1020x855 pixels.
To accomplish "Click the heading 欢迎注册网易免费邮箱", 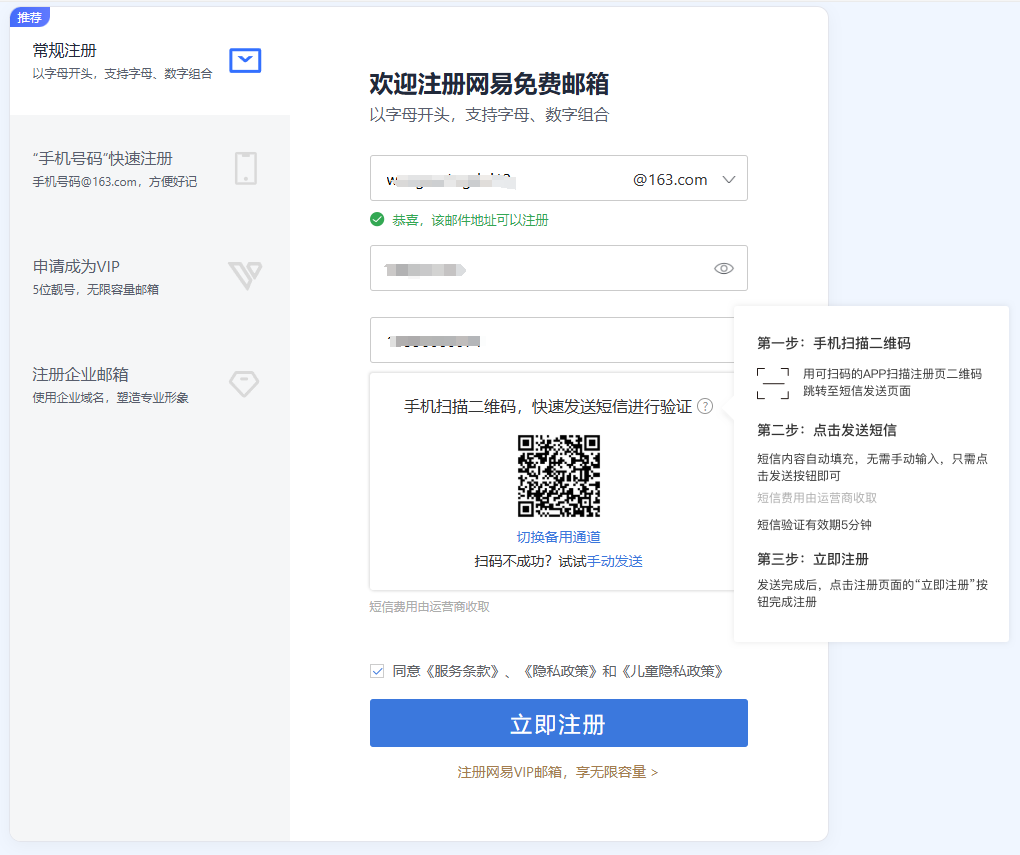I will pyautogui.click(x=489, y=84).
